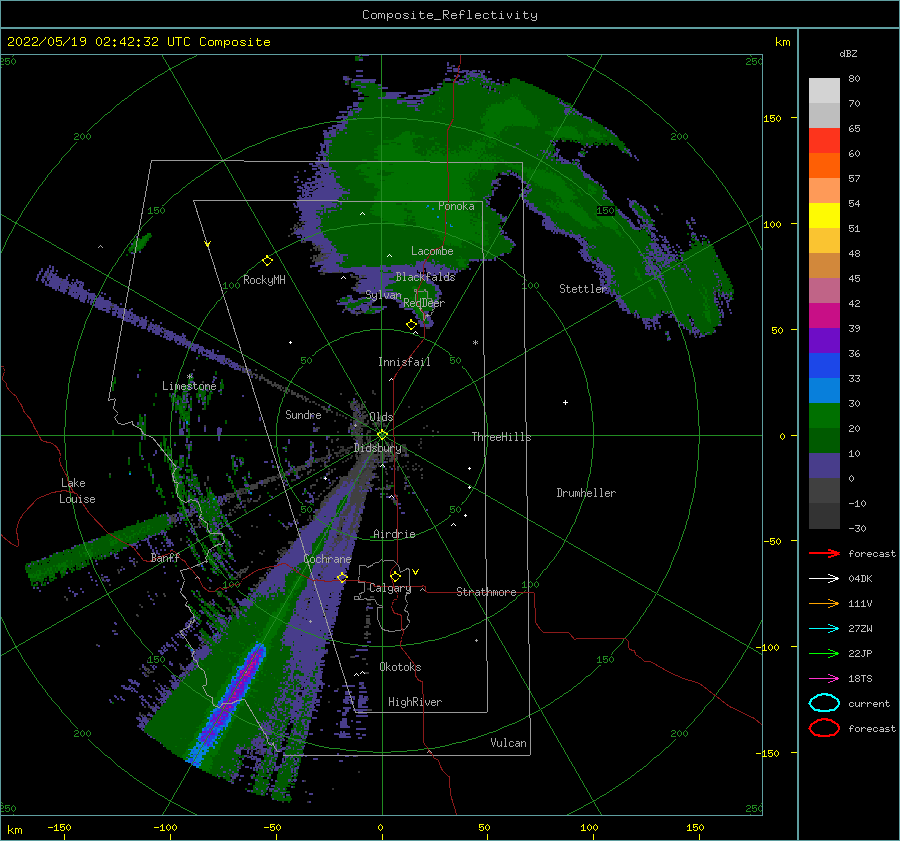Click the Limestone label
Screen dimensions: 900x841
coord(189,386)
